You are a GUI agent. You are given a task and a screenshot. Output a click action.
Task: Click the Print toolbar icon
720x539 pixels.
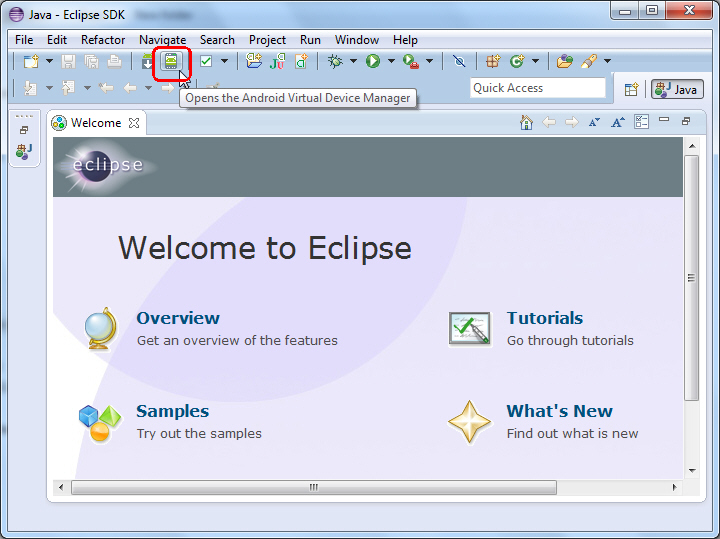tap(114, 61)
